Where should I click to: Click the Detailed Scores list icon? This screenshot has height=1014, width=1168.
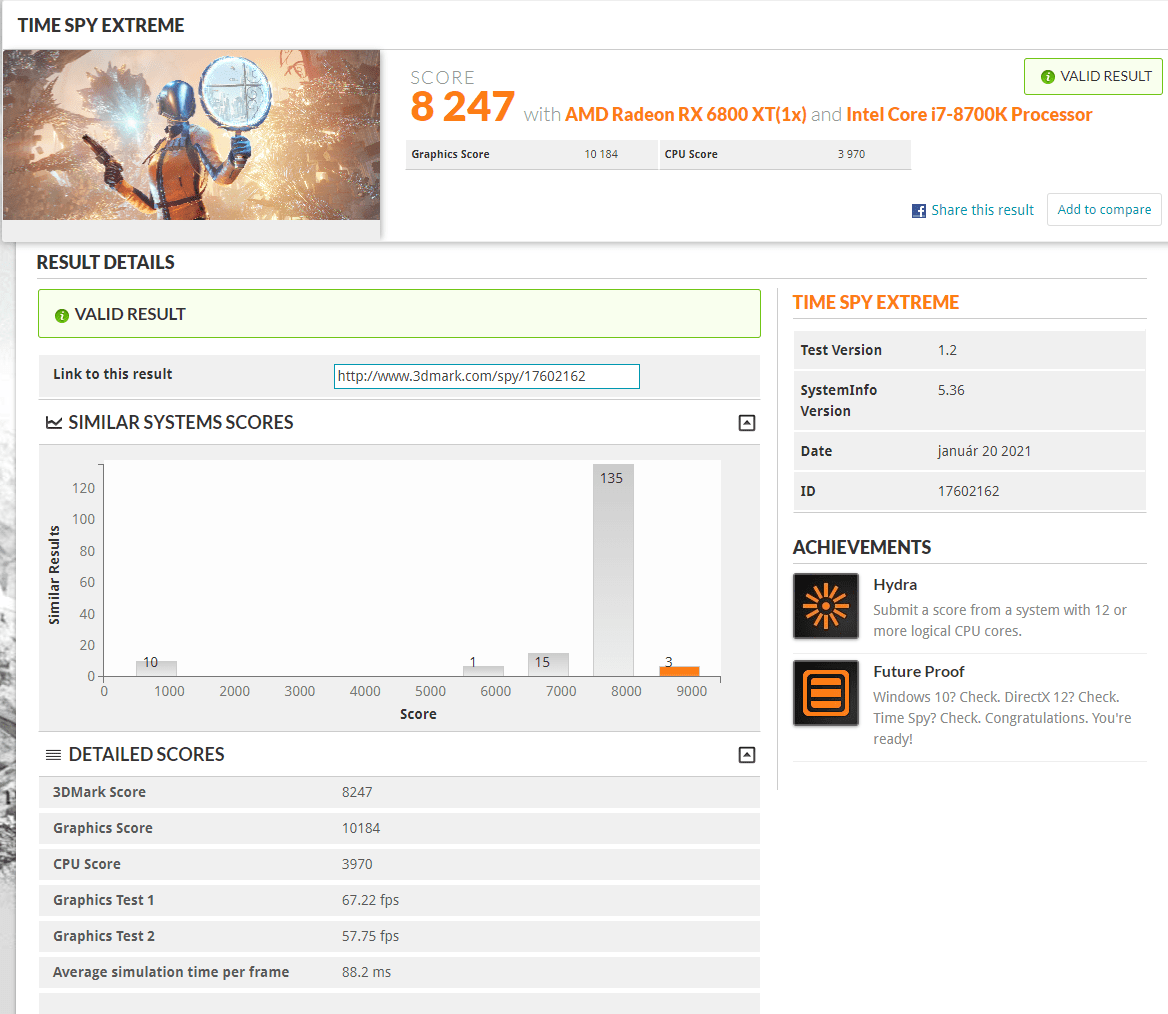pos(54,755)
